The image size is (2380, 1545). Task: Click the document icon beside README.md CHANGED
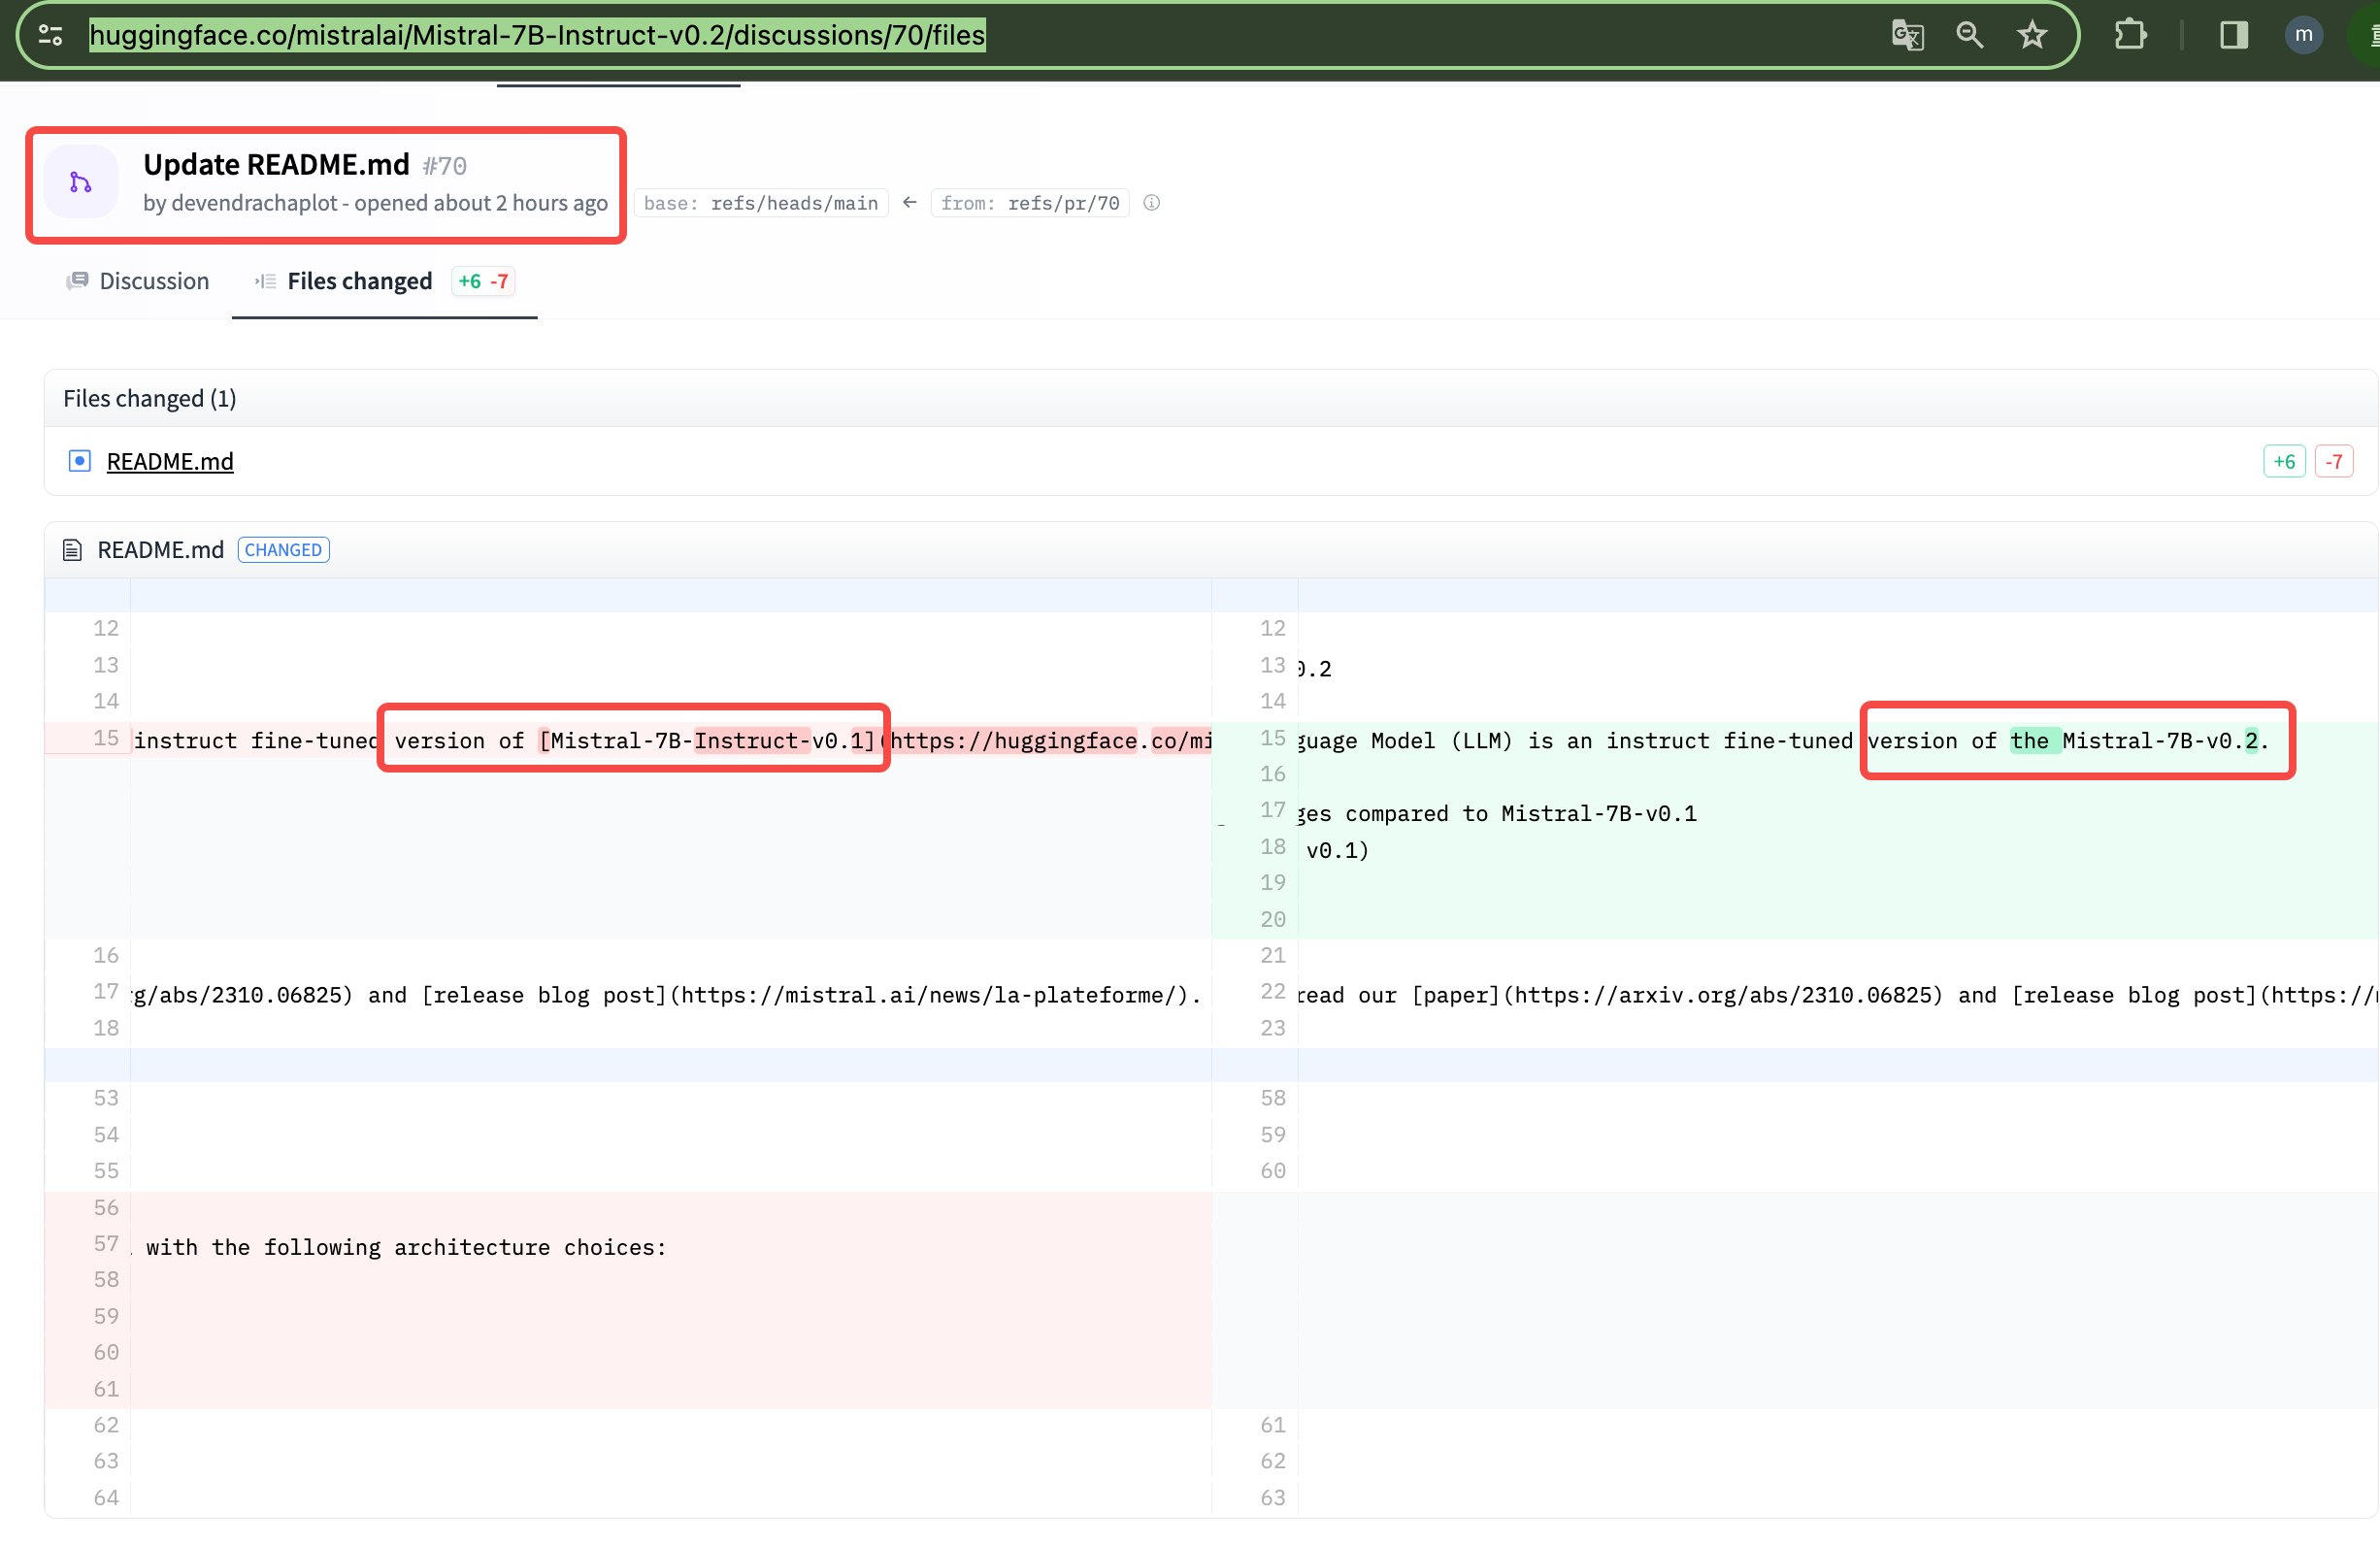[72, 550]
